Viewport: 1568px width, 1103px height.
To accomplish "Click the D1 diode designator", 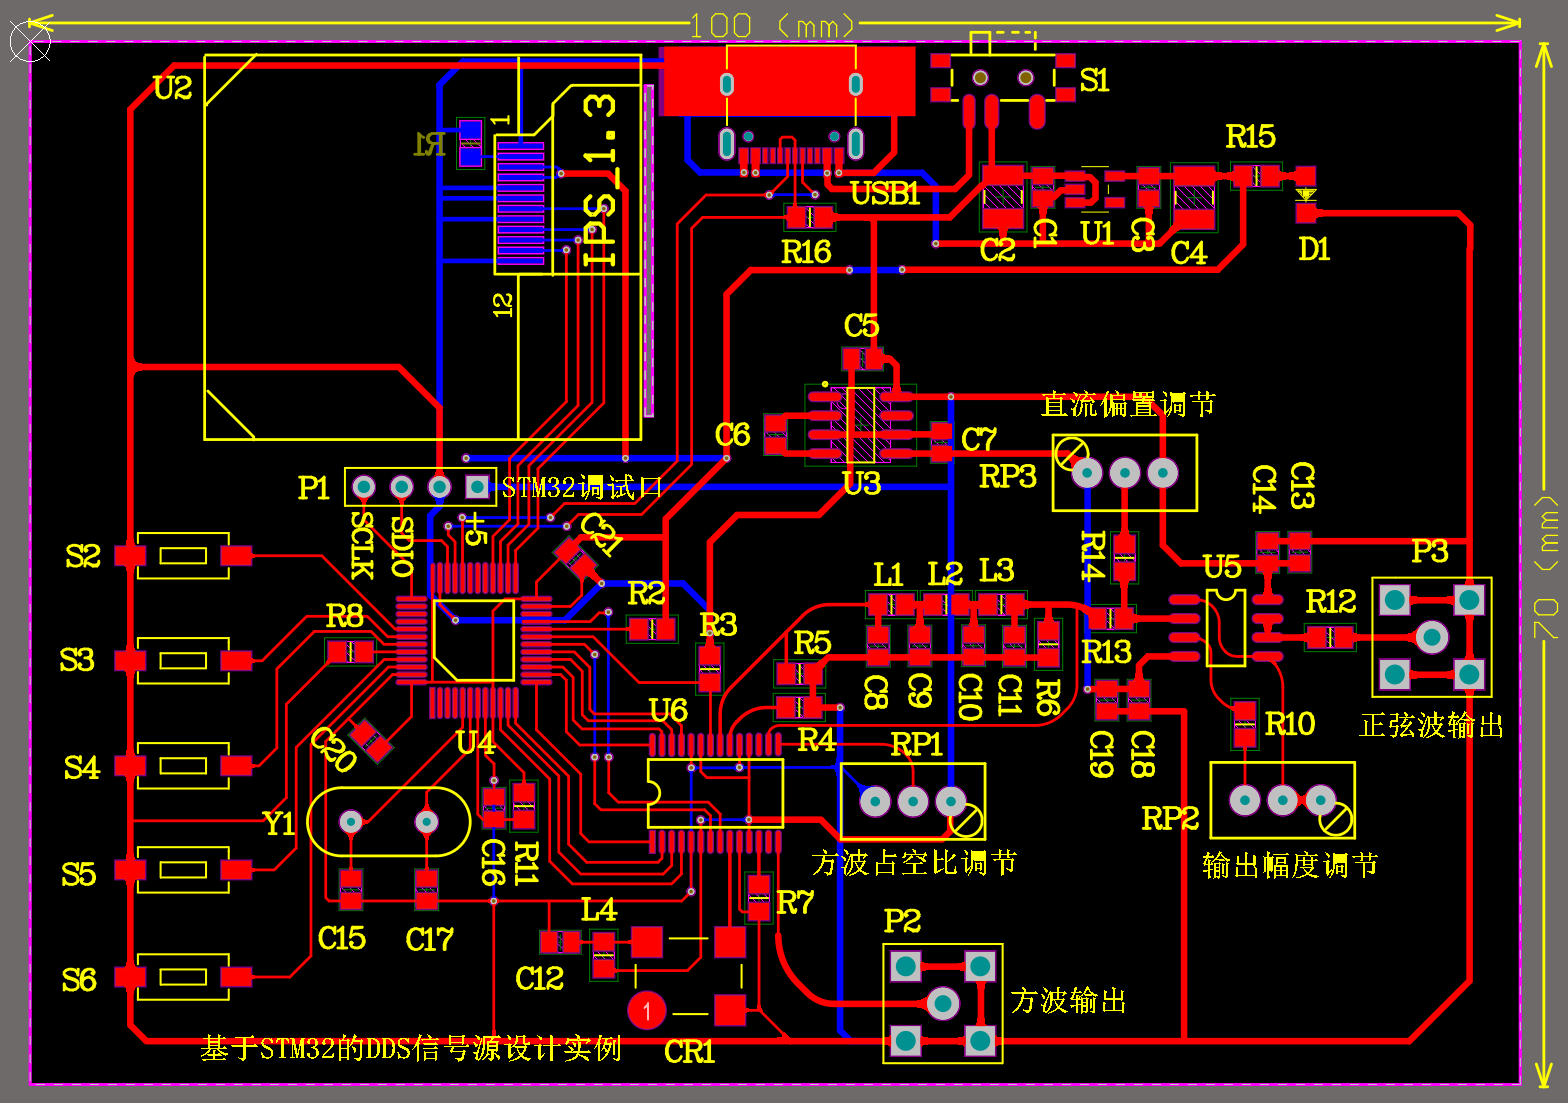I will tap(1314, 249).
